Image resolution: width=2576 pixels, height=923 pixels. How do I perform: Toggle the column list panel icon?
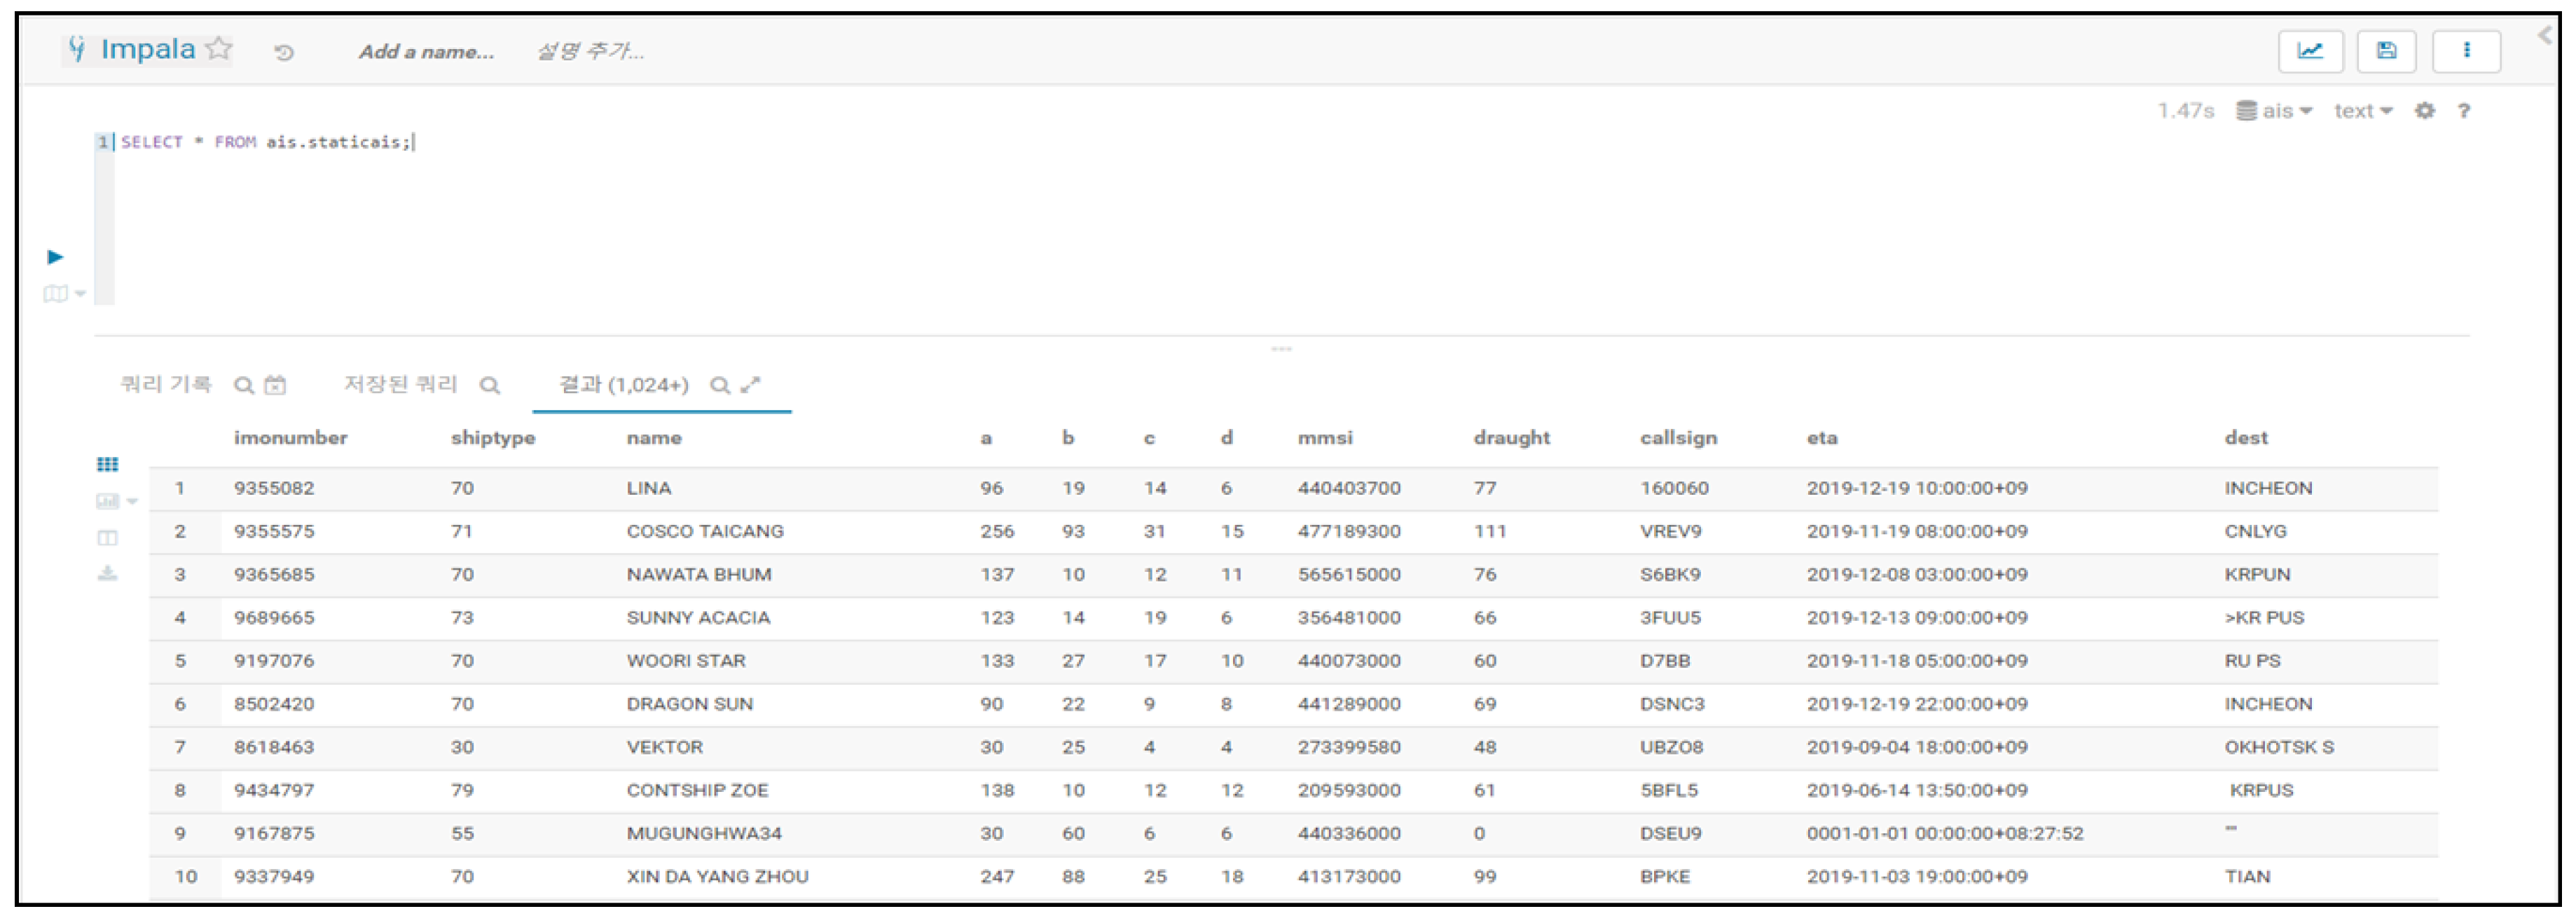(x=107, y=538)
